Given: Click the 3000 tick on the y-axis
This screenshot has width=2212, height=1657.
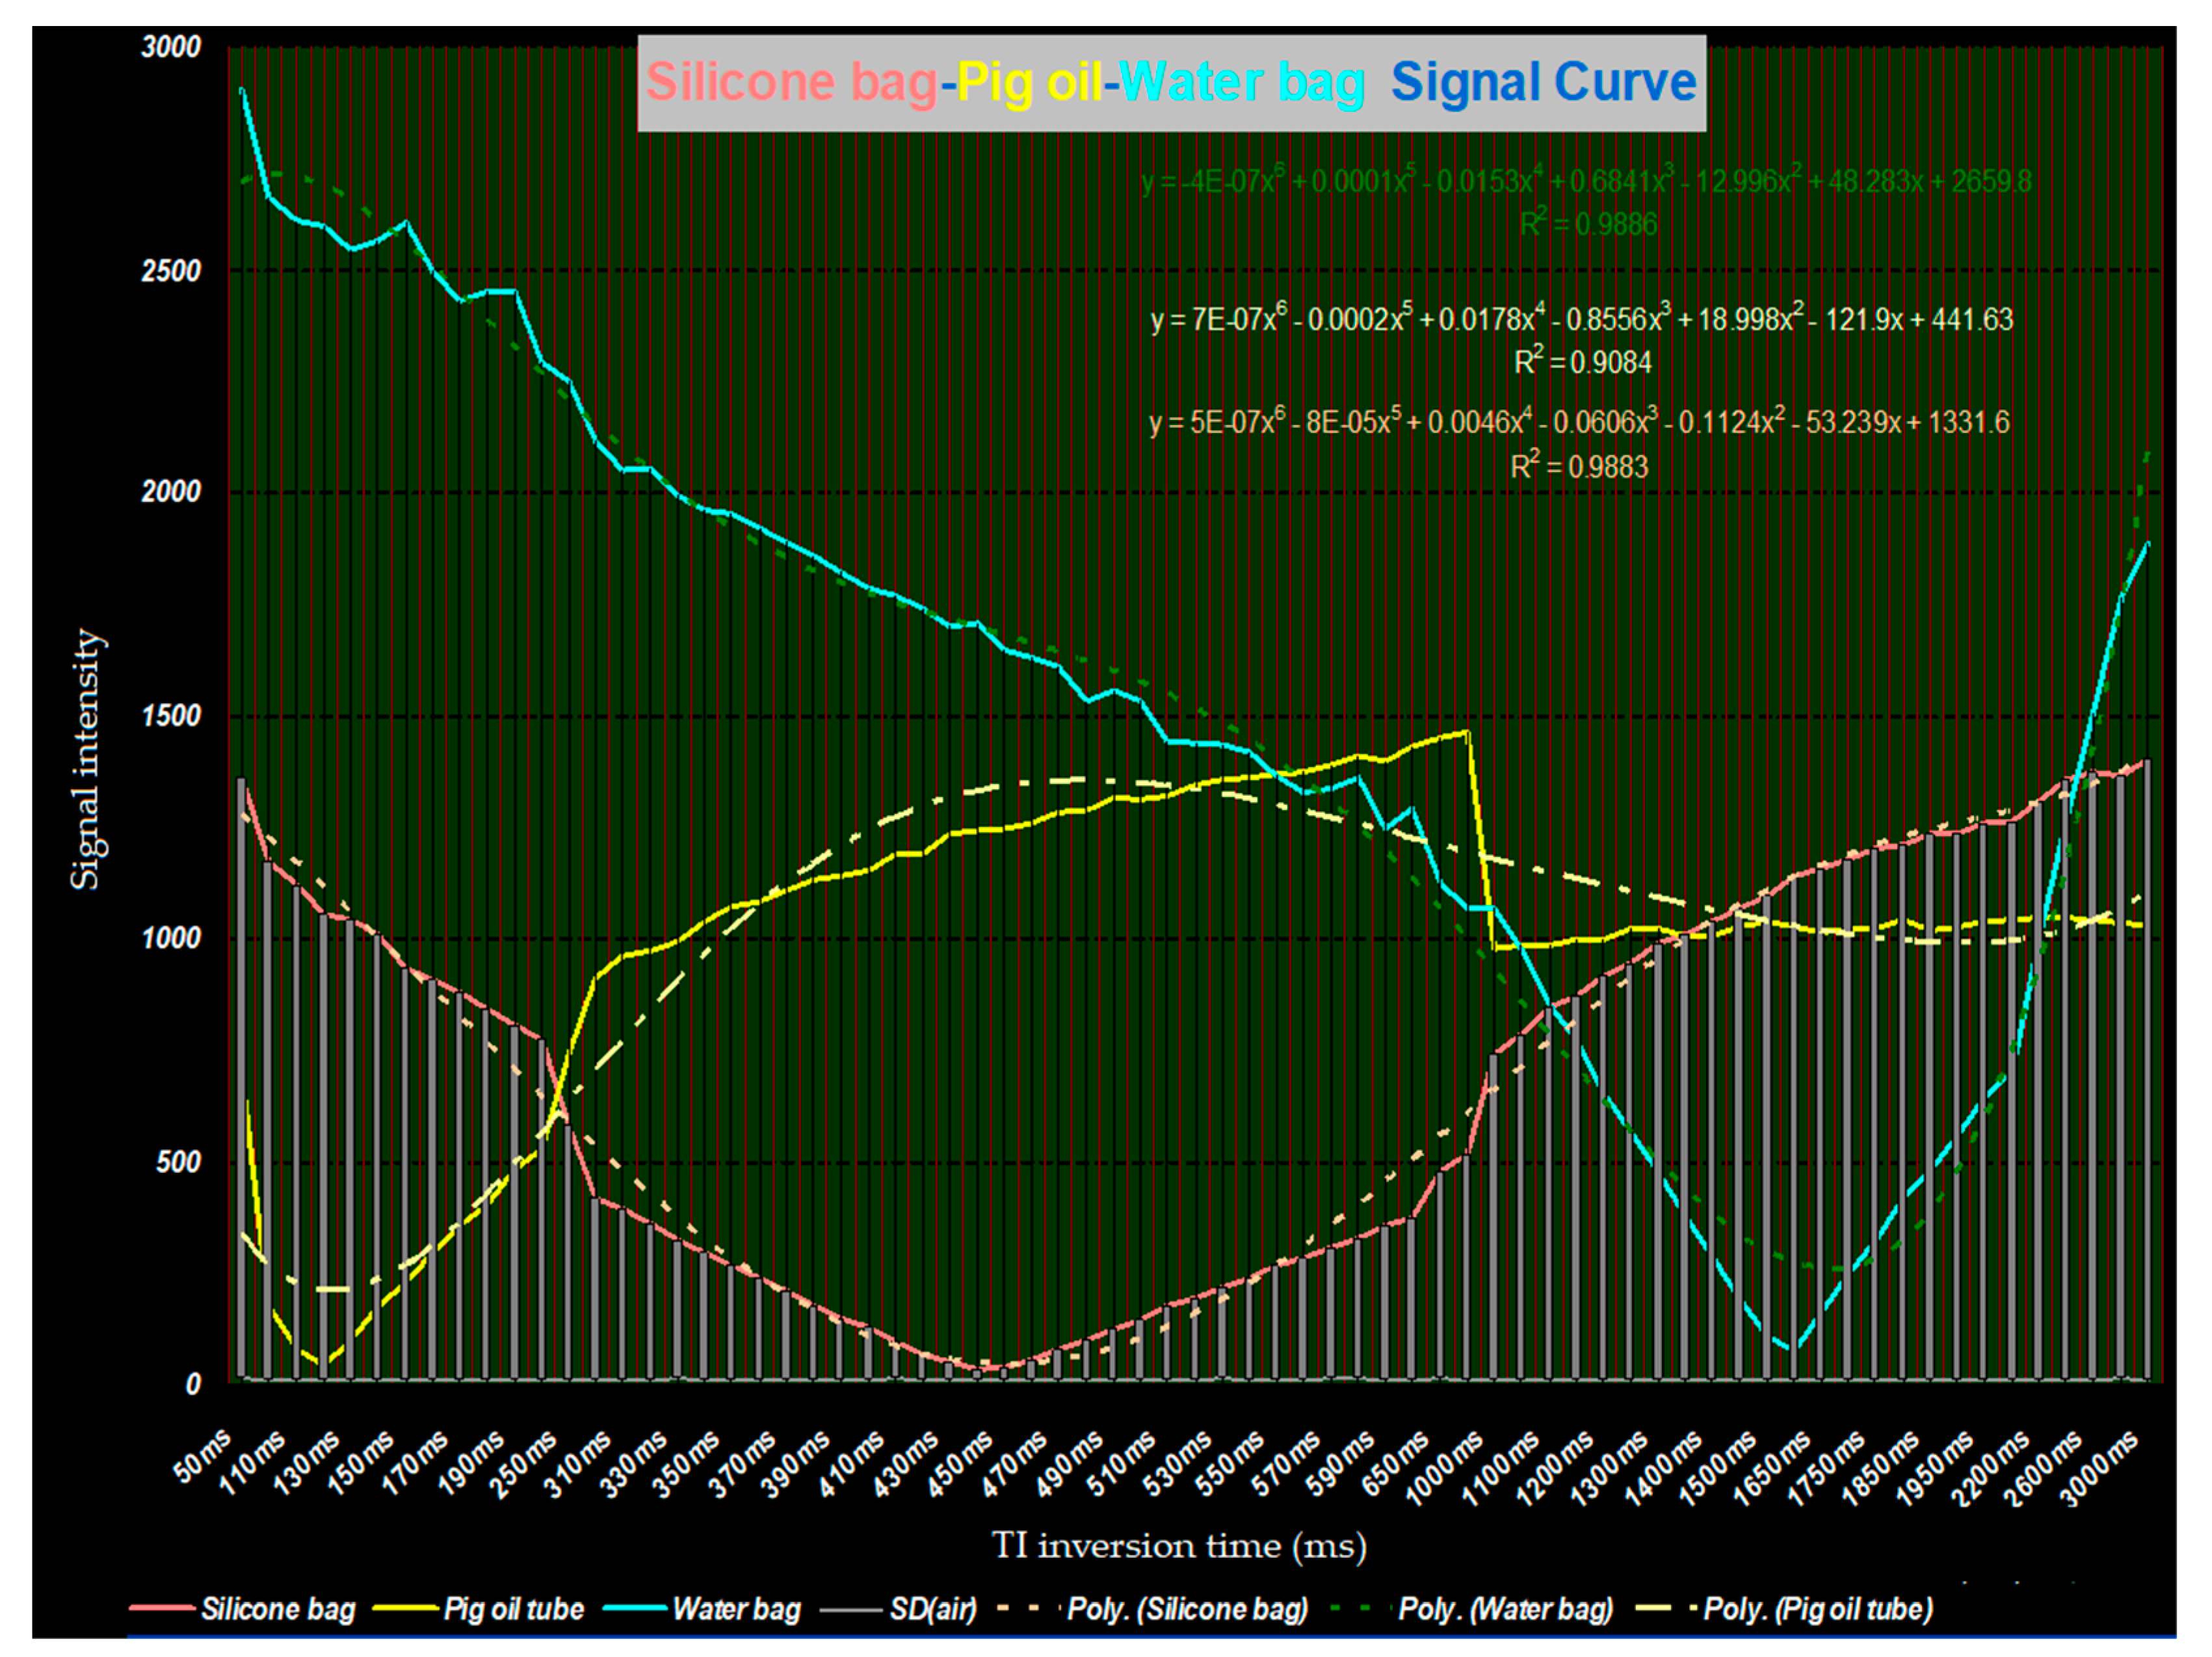Looking at the screenshot, I should point(171,47).
